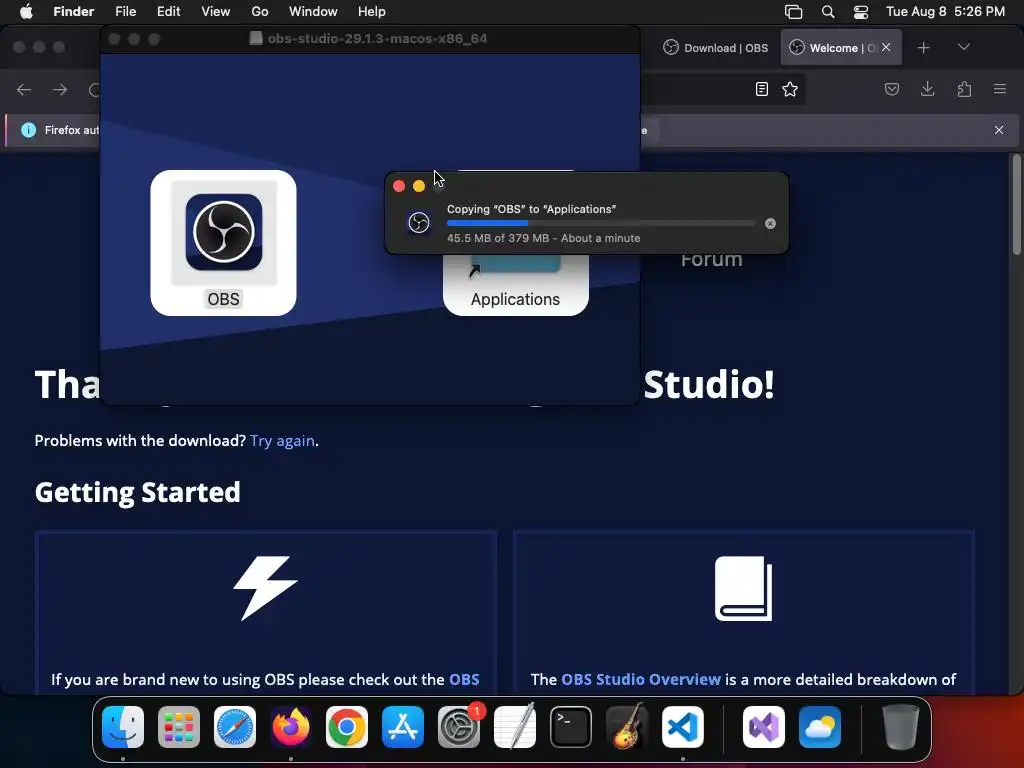
Task: Save page to Pocket in Firefox
Action: [891, 89]
